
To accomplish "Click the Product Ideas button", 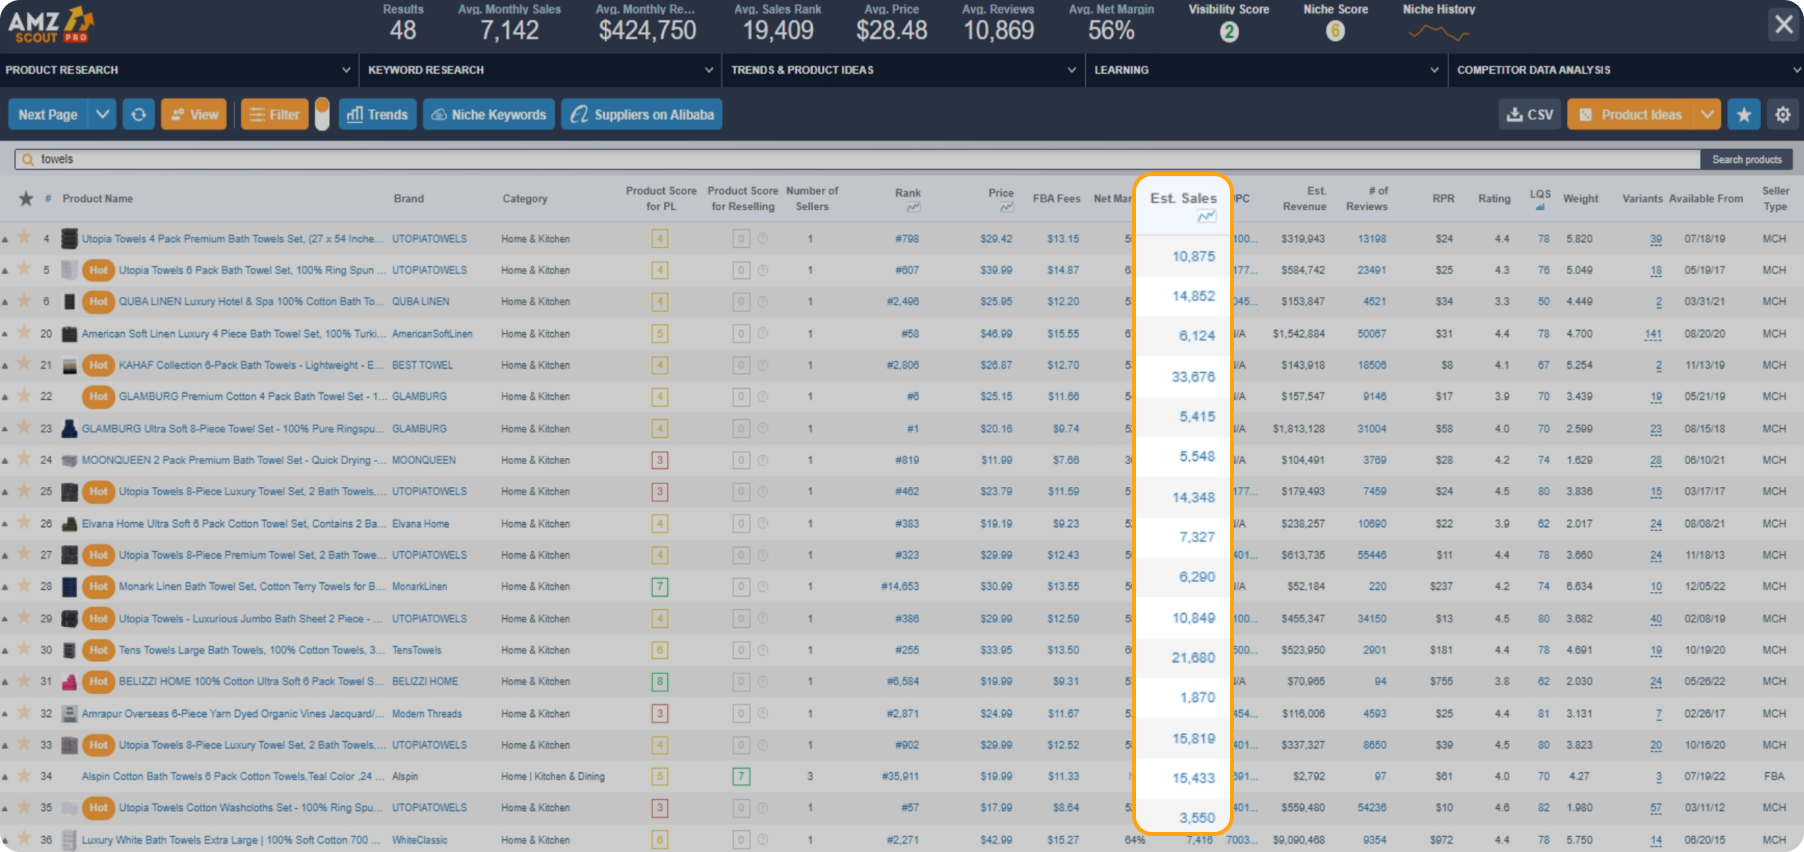I will [x=1631, y=115].
